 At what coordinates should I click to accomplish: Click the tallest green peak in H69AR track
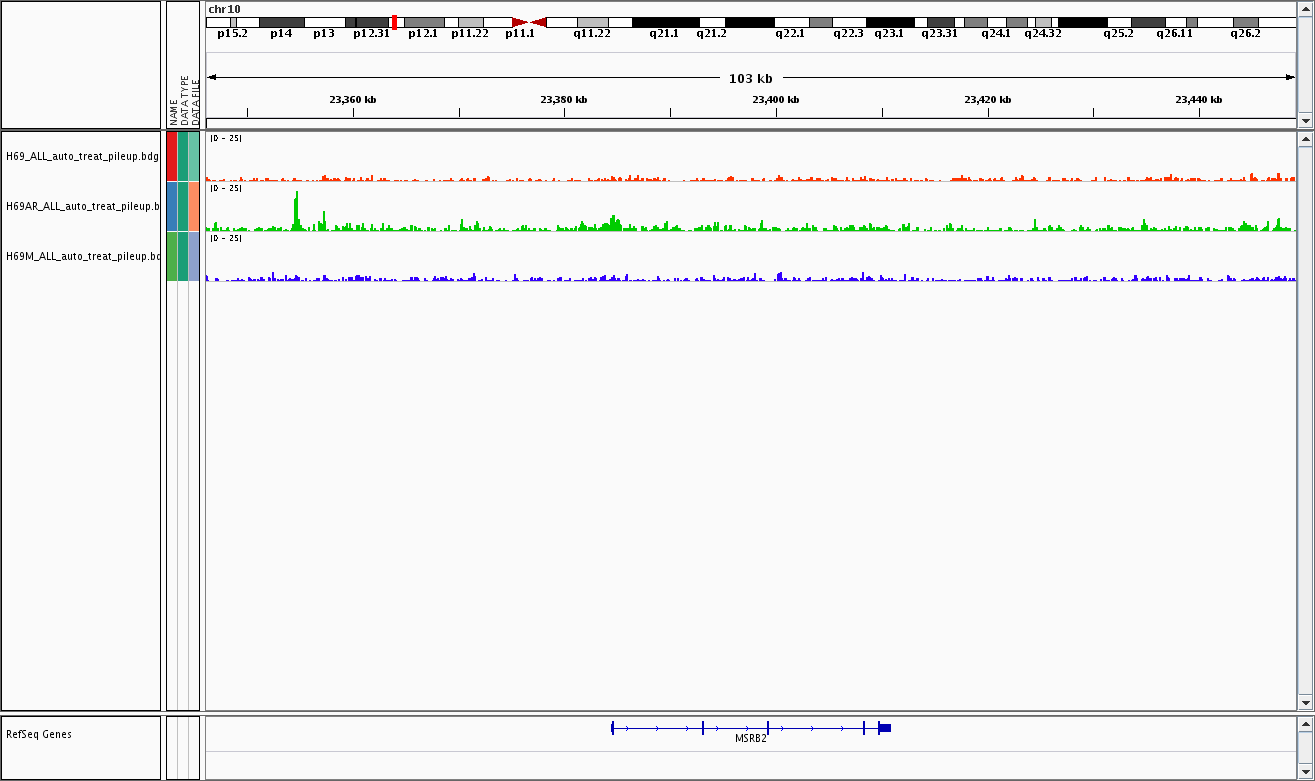click(x=296, y=210)
